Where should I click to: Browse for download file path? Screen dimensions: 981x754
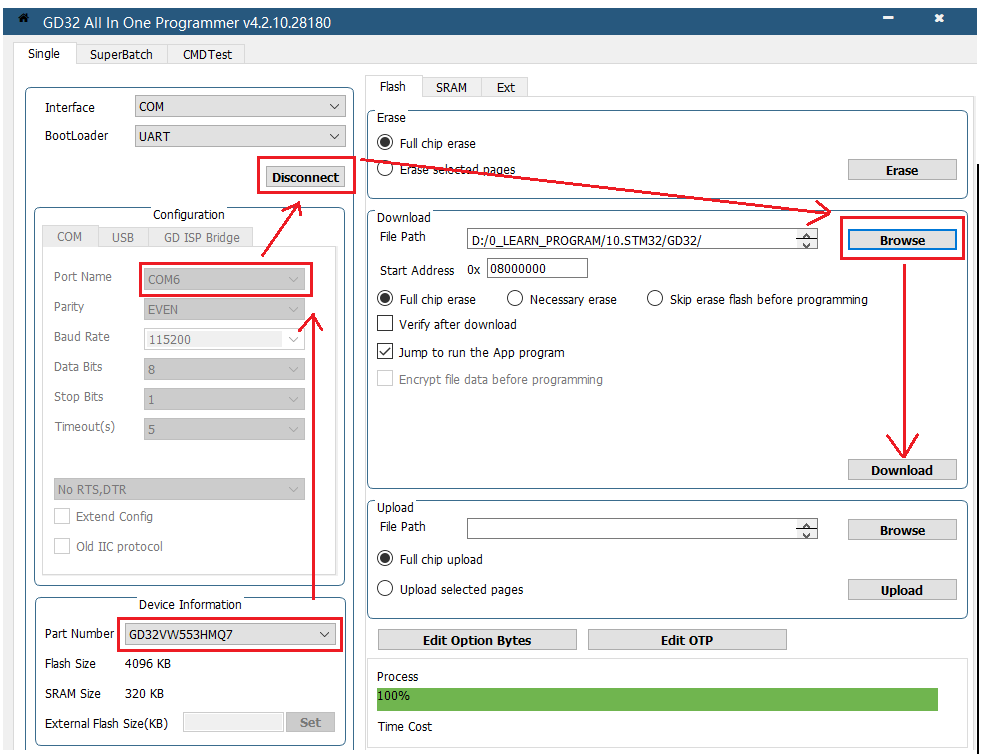(x=902, y=240)
